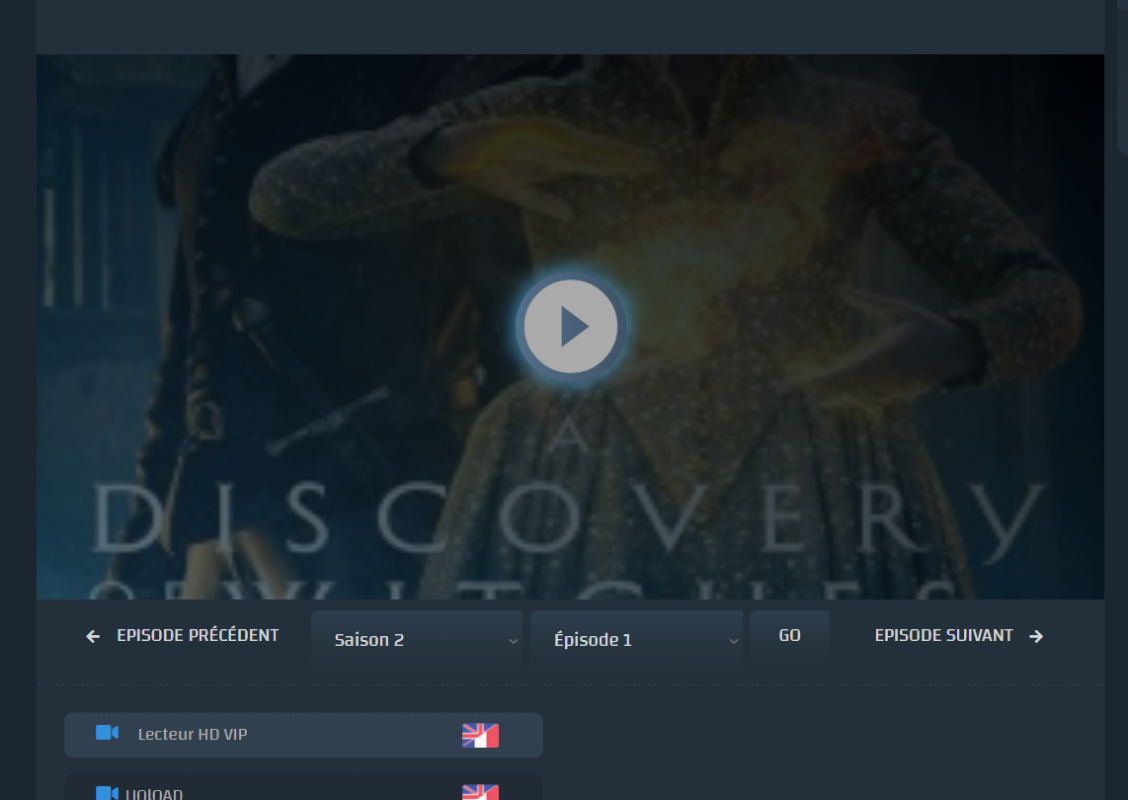Click the right arrow icon after Episode suivant
Viewport: 1128px width, 800px height.
(x=1036, y=636)
